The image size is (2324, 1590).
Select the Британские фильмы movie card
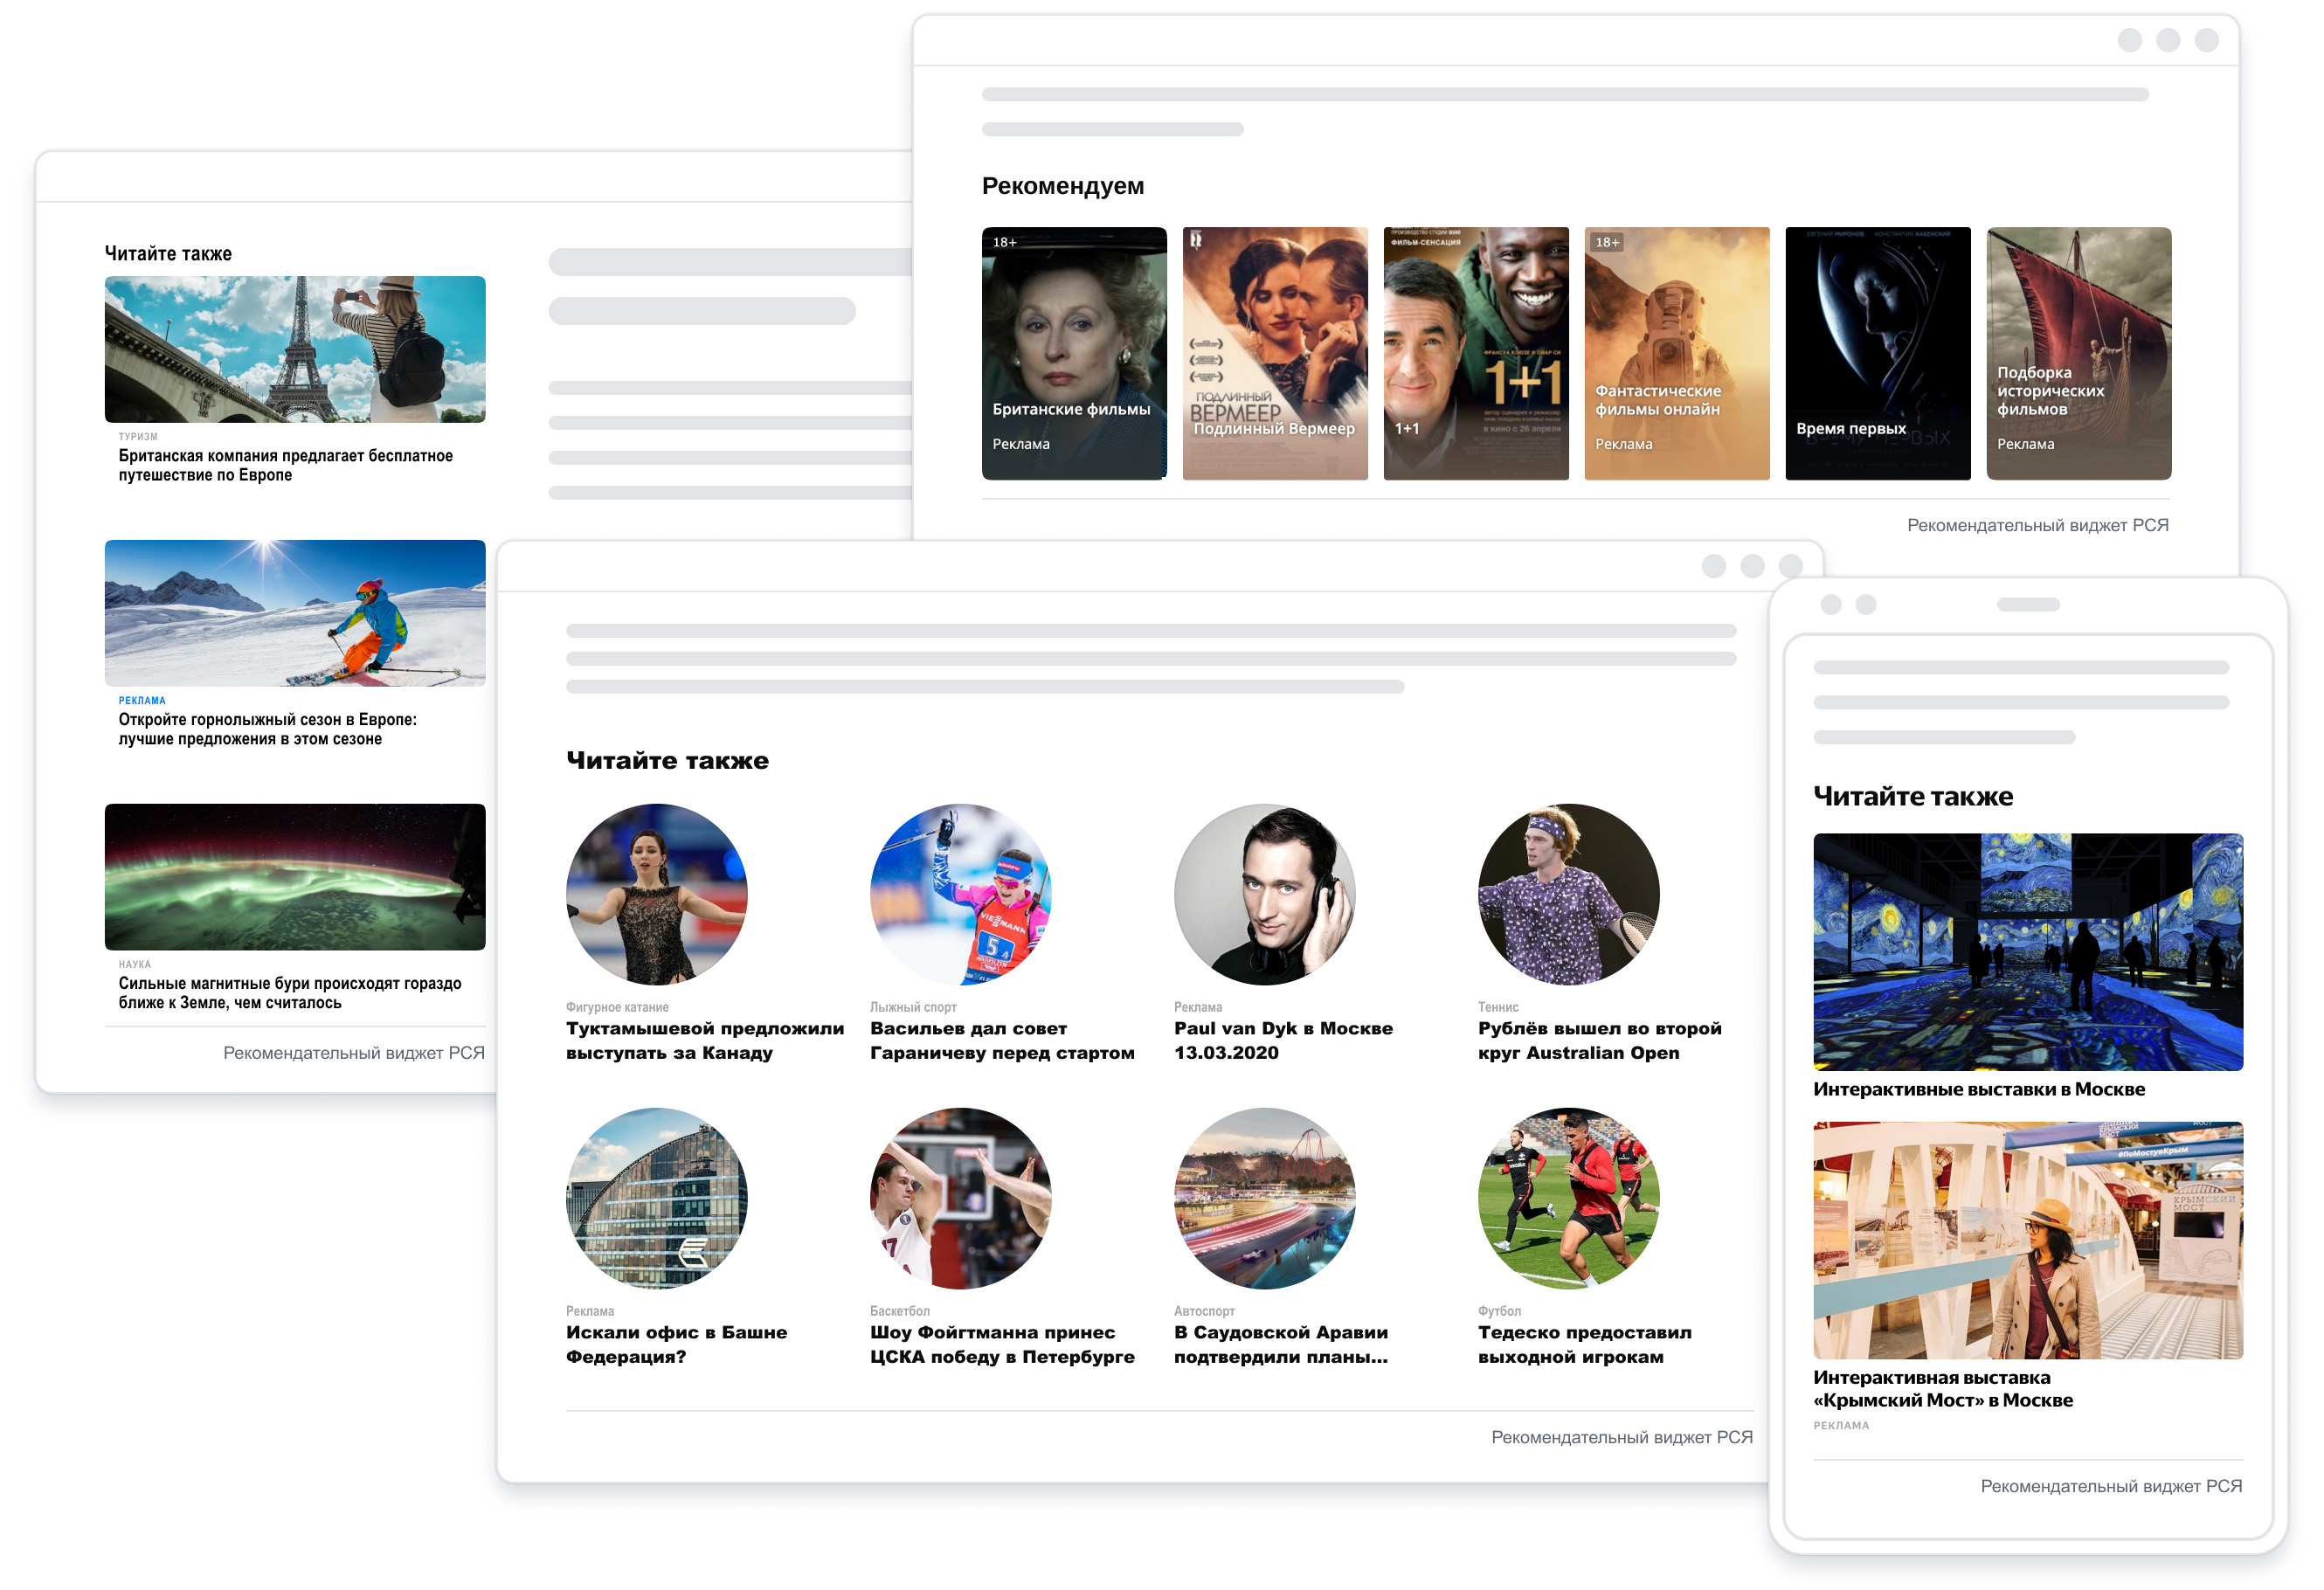pyautogui.click(x=1074, y=353)
